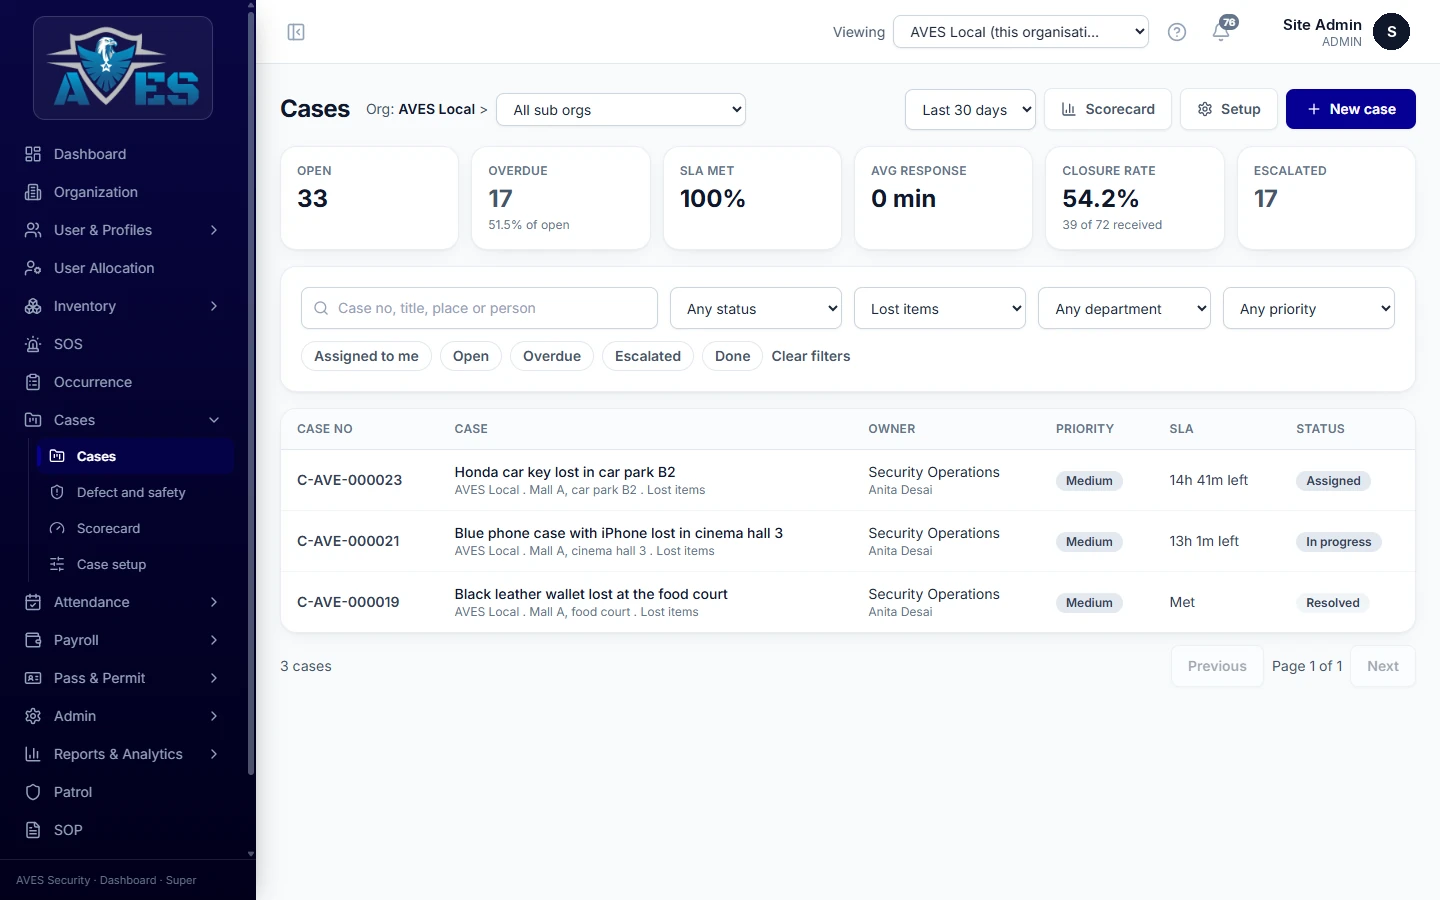Open the Viewing organisation dropdown

(1021, 32)
